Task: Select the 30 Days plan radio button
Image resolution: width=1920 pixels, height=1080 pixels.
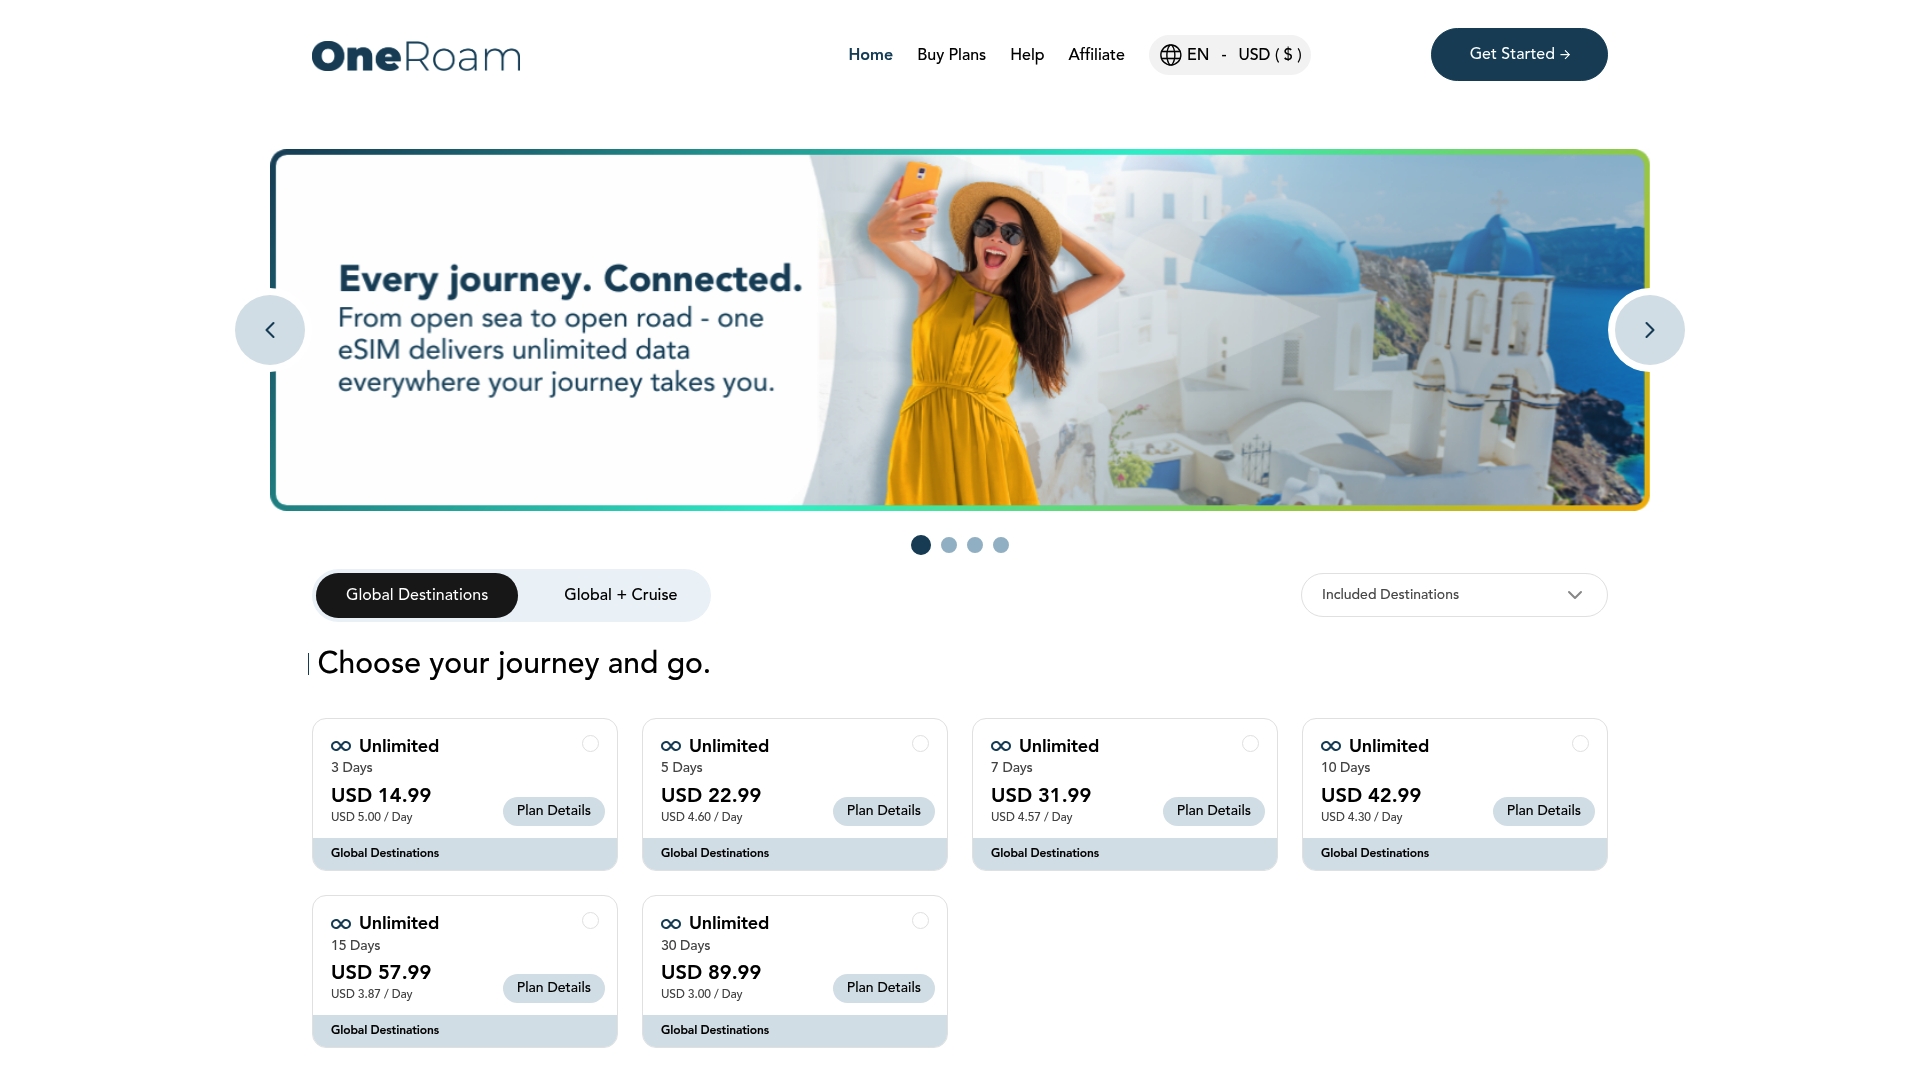Action: tap(920, 921)
